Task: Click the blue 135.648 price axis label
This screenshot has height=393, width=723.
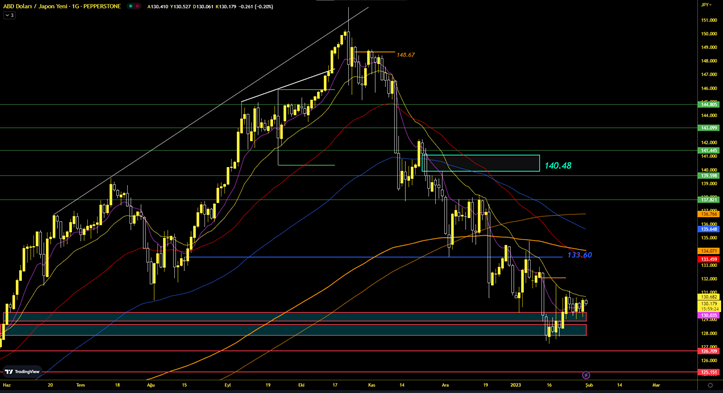Action: click(709, 229)
